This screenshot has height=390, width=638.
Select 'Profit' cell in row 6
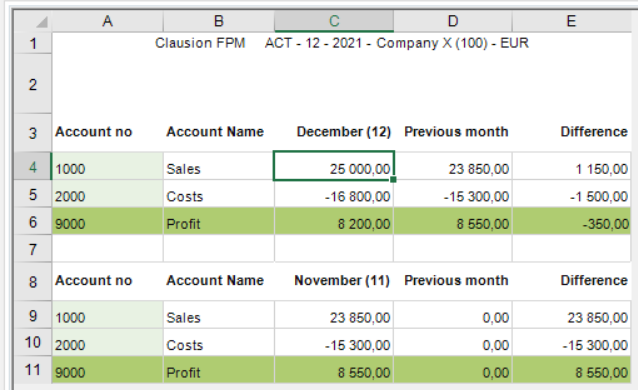click(x=219, y=222)
